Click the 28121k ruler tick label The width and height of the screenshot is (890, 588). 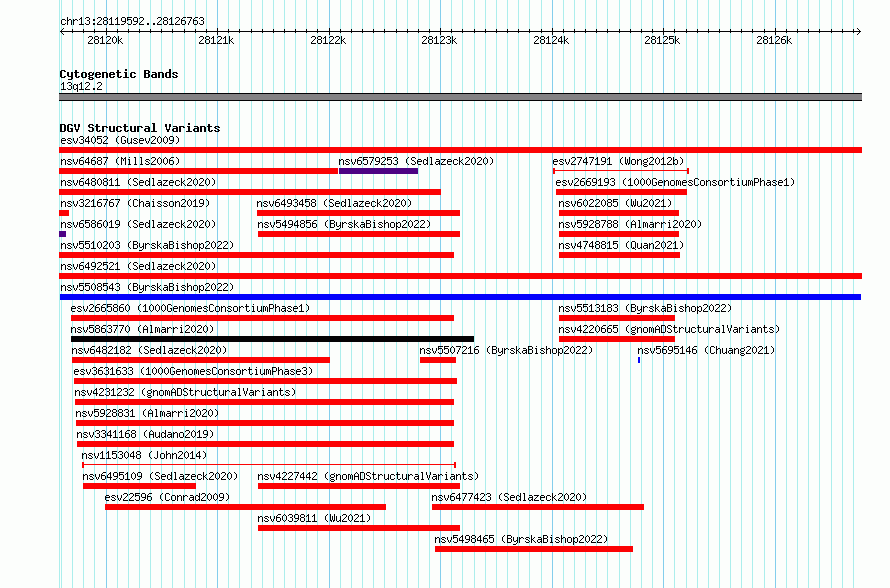click(216, 40)
